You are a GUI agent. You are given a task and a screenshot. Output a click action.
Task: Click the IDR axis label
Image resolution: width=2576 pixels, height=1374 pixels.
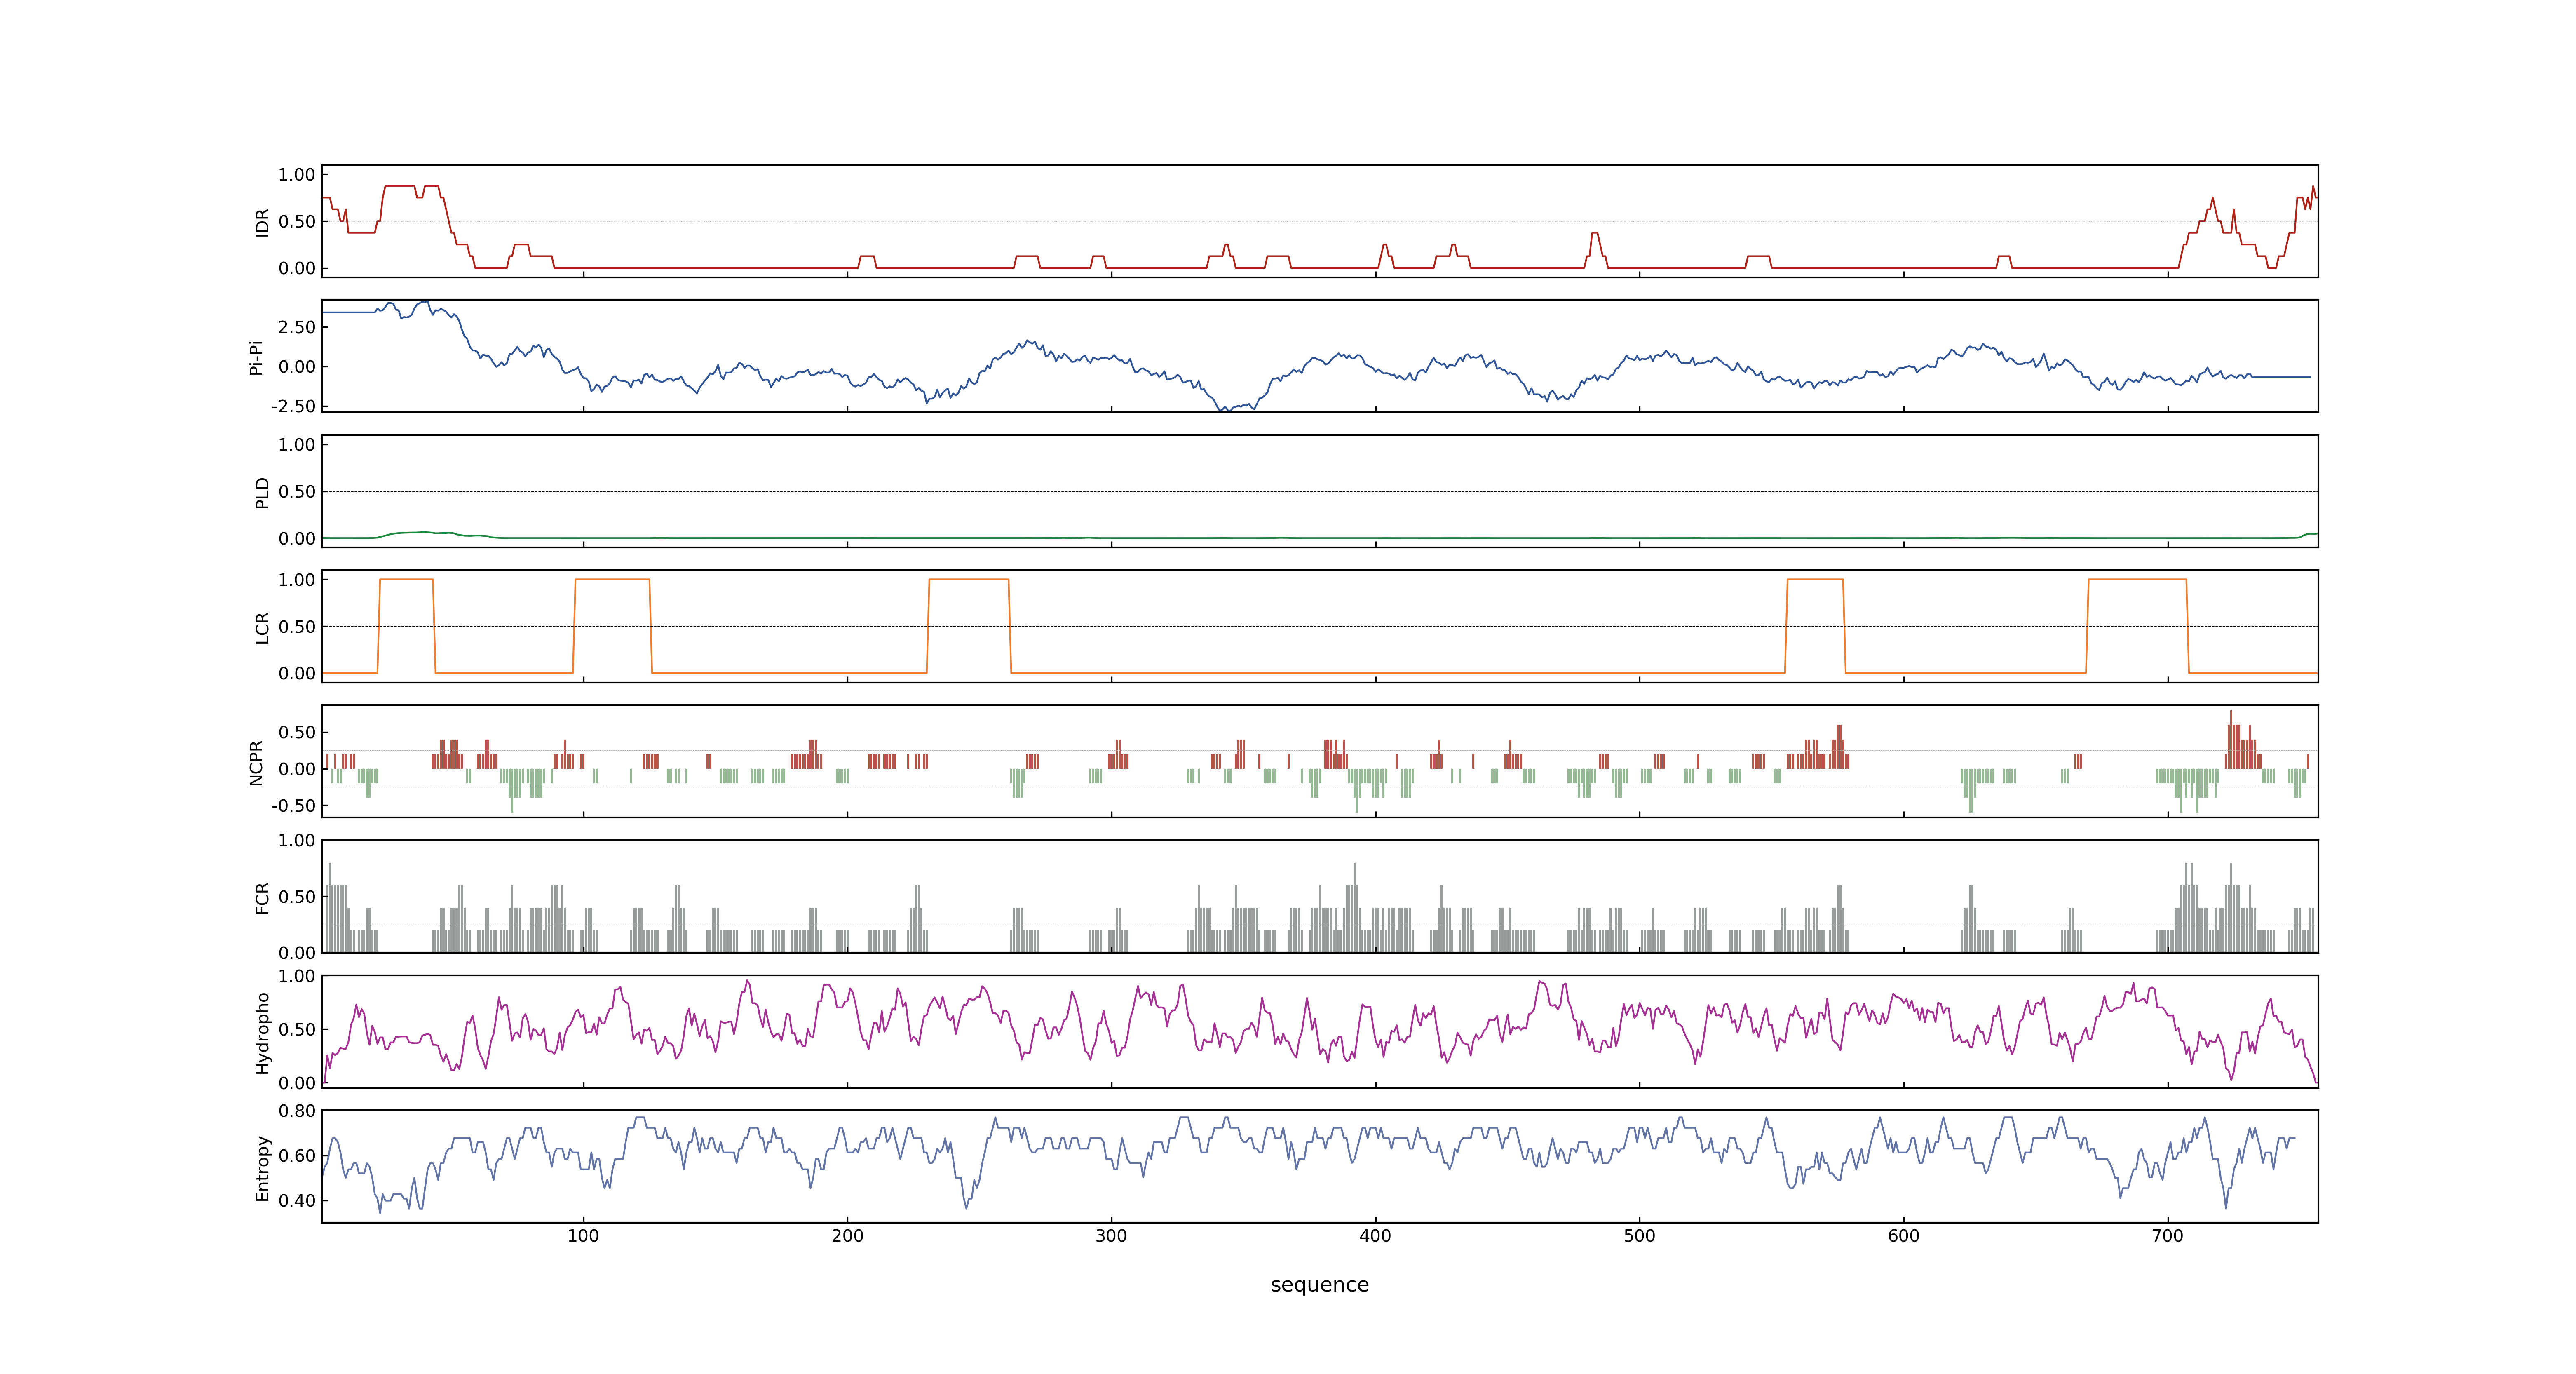262,222
